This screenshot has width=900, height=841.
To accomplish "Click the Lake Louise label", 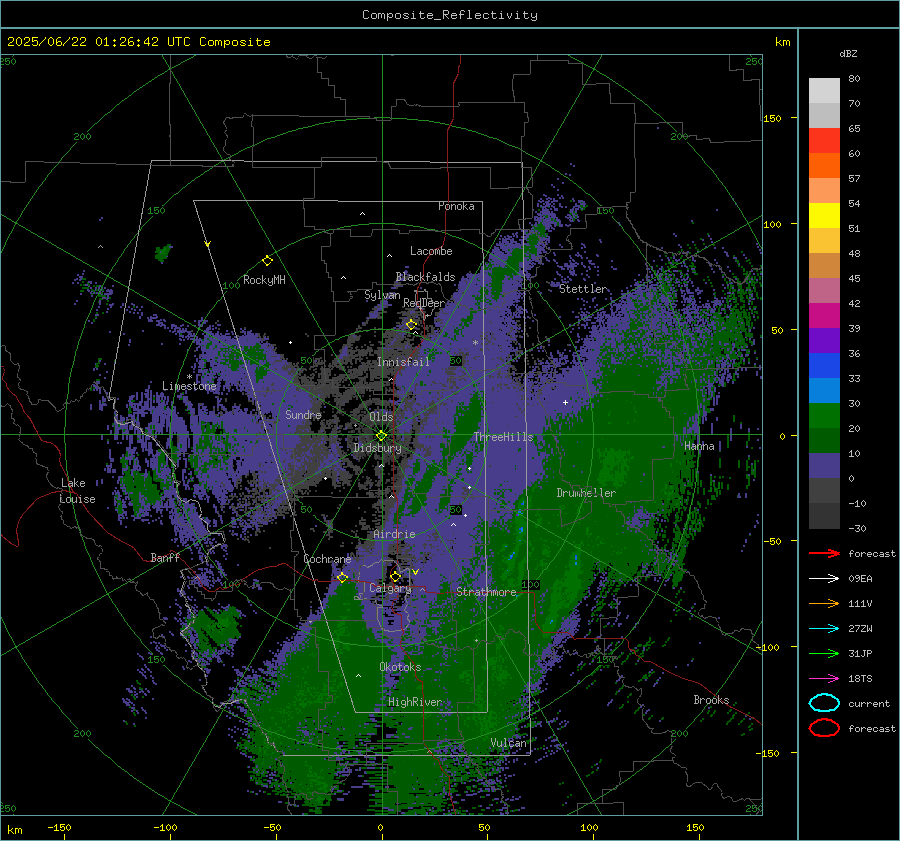I will [x=77, y=491].
